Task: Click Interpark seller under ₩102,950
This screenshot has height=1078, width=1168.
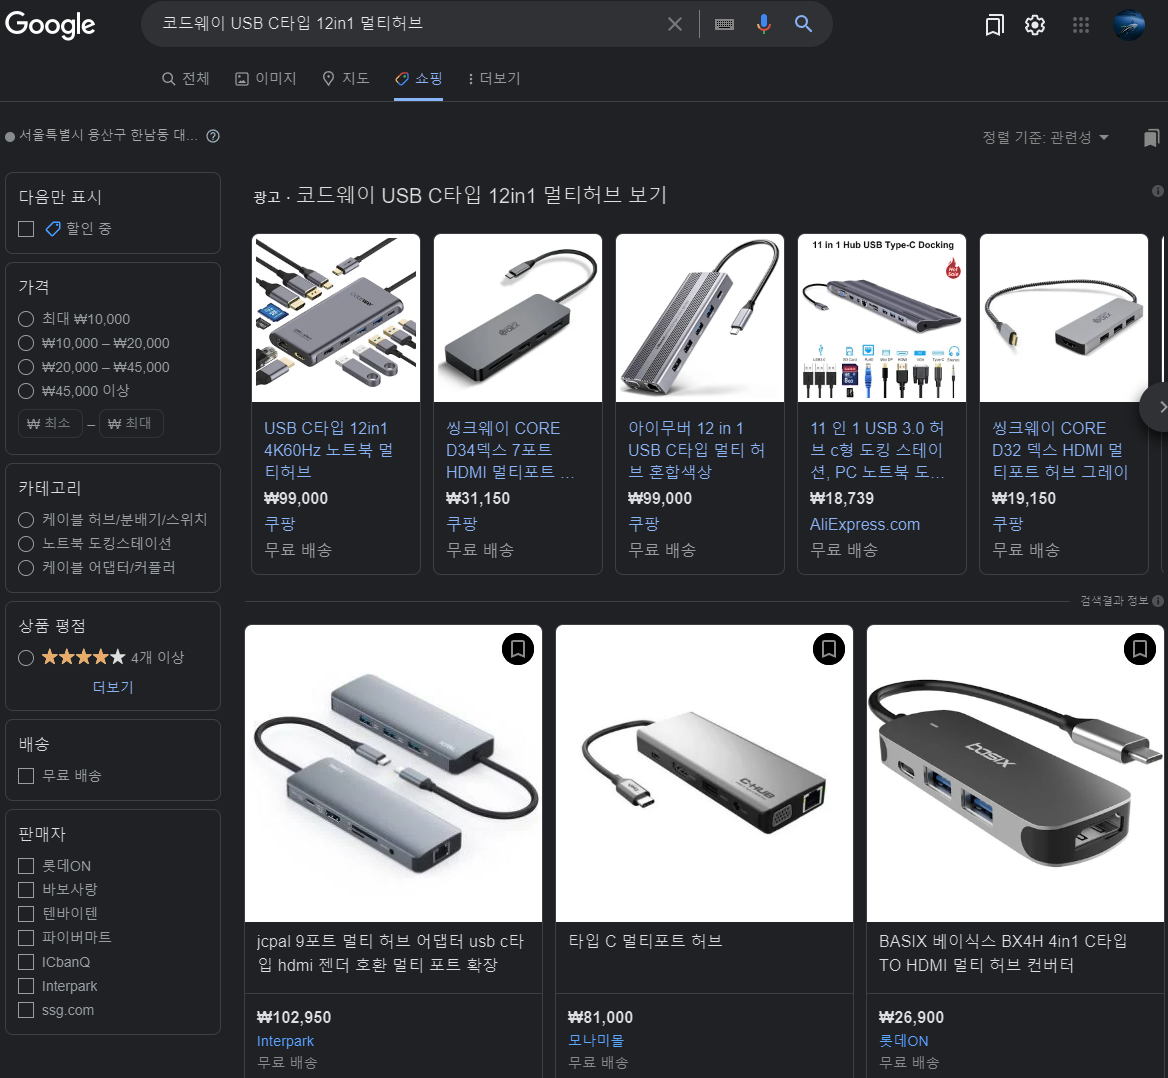Action: click(x=285, y=1041)
